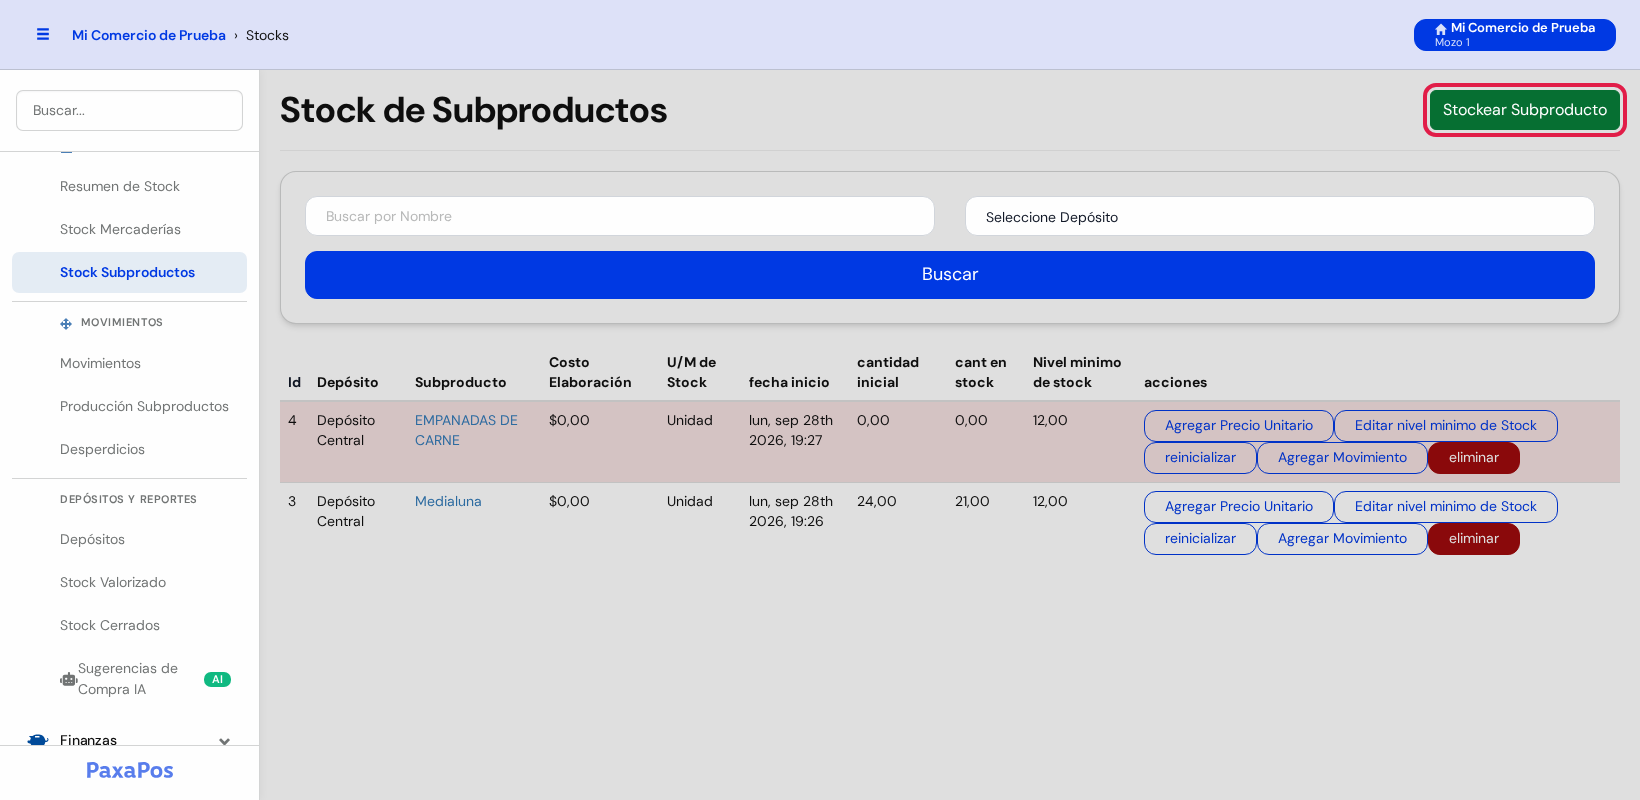Open Producción Subproductos in sidebar
Viewport: 1640px width, 800px height.
pyautogui.click(x=144, y=406)
